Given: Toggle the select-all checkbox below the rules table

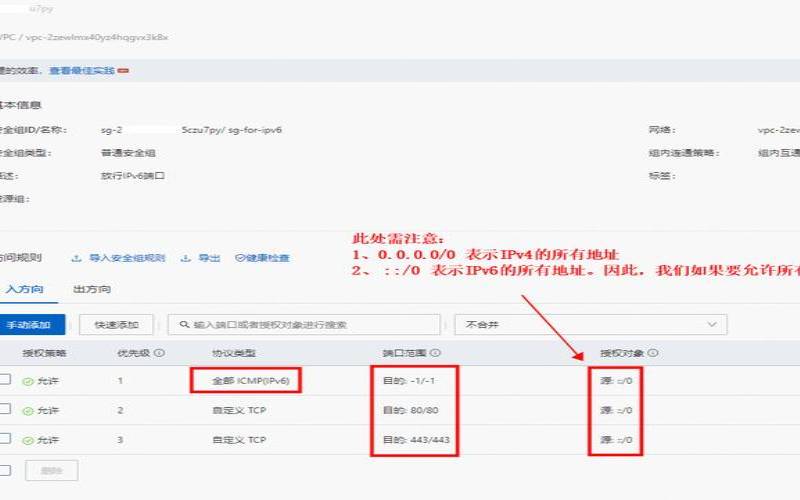Looking at the screenshot, I should point(5,470).
